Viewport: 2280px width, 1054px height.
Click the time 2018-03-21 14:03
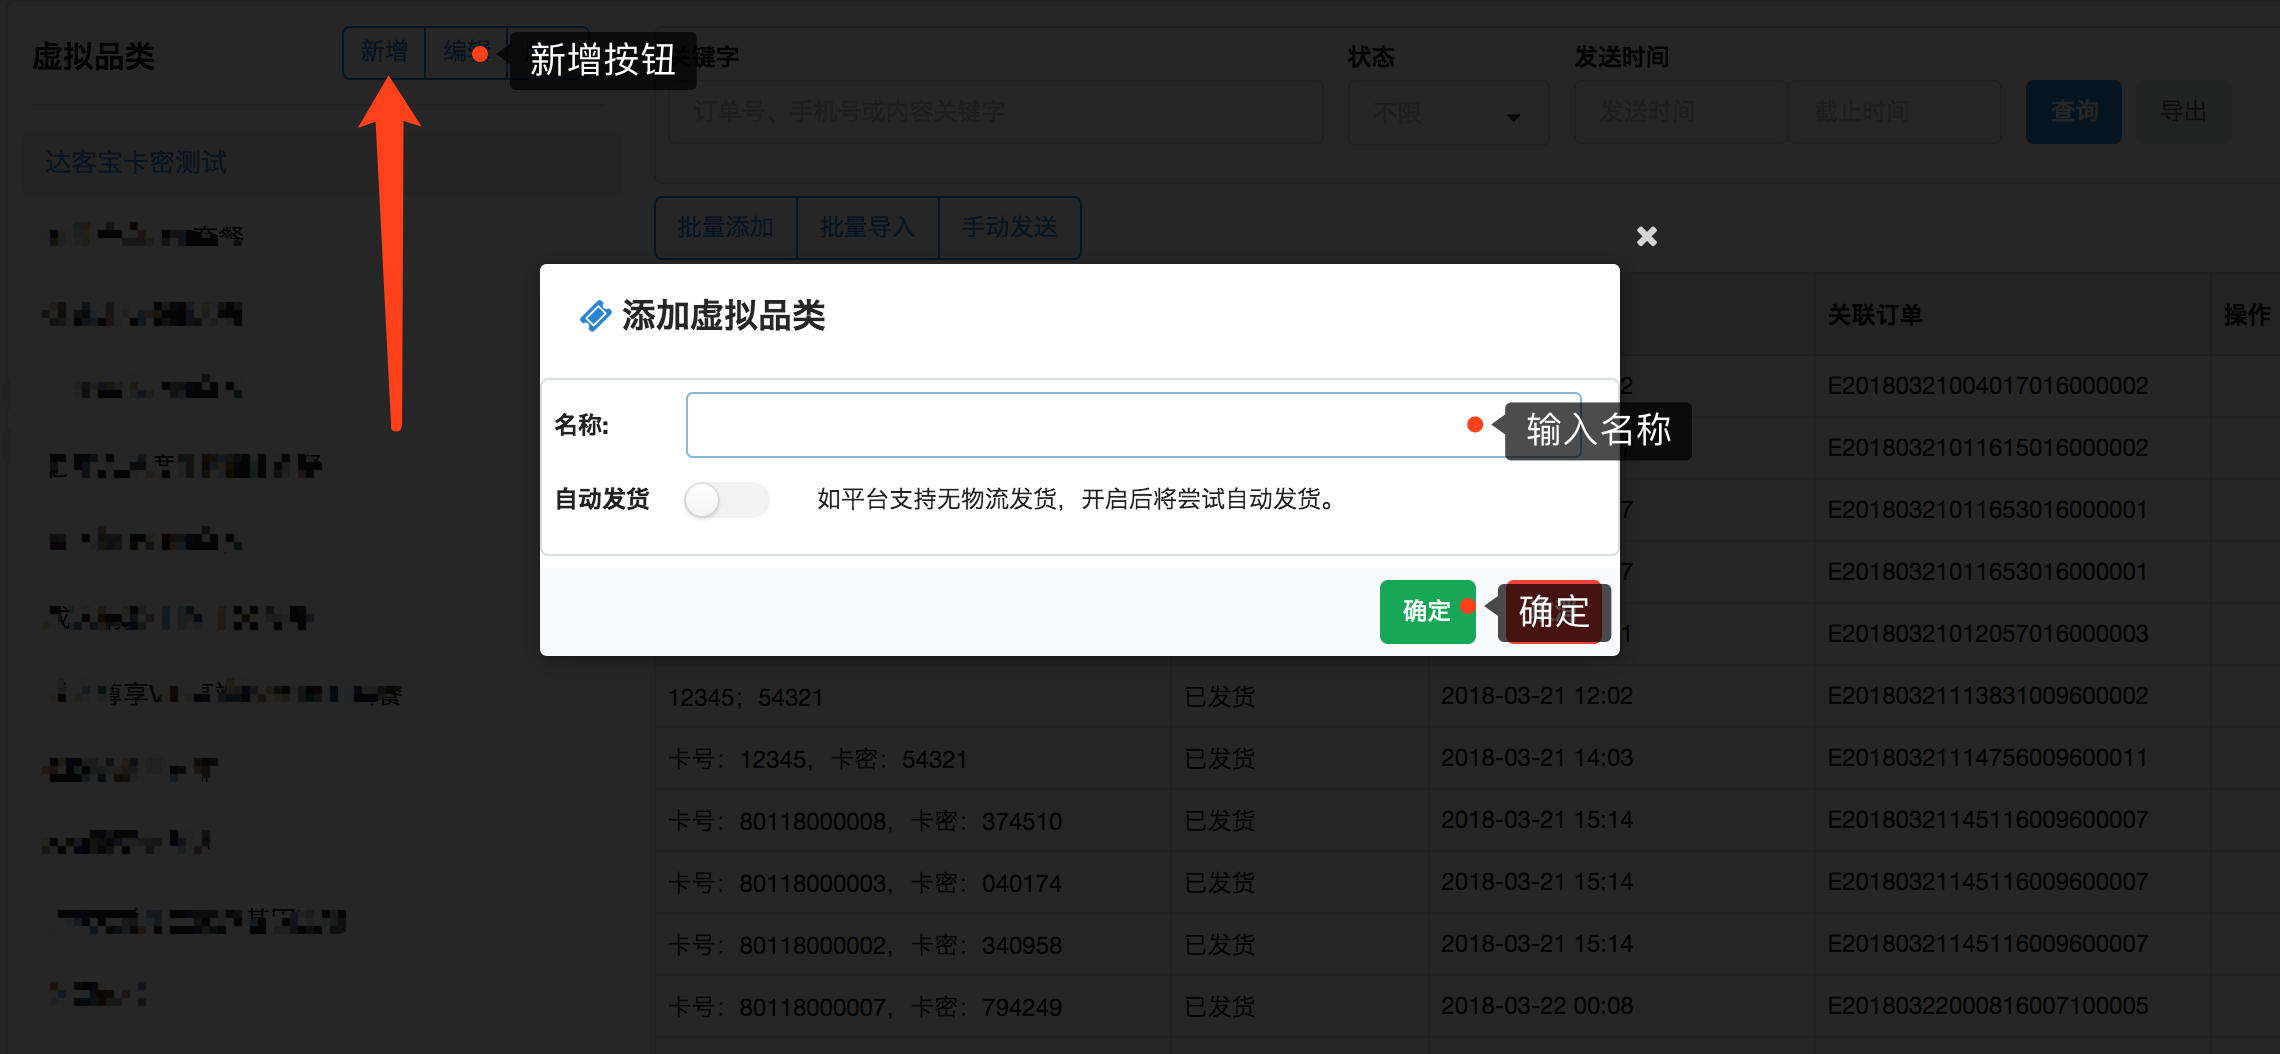[x=1537, y=758]
